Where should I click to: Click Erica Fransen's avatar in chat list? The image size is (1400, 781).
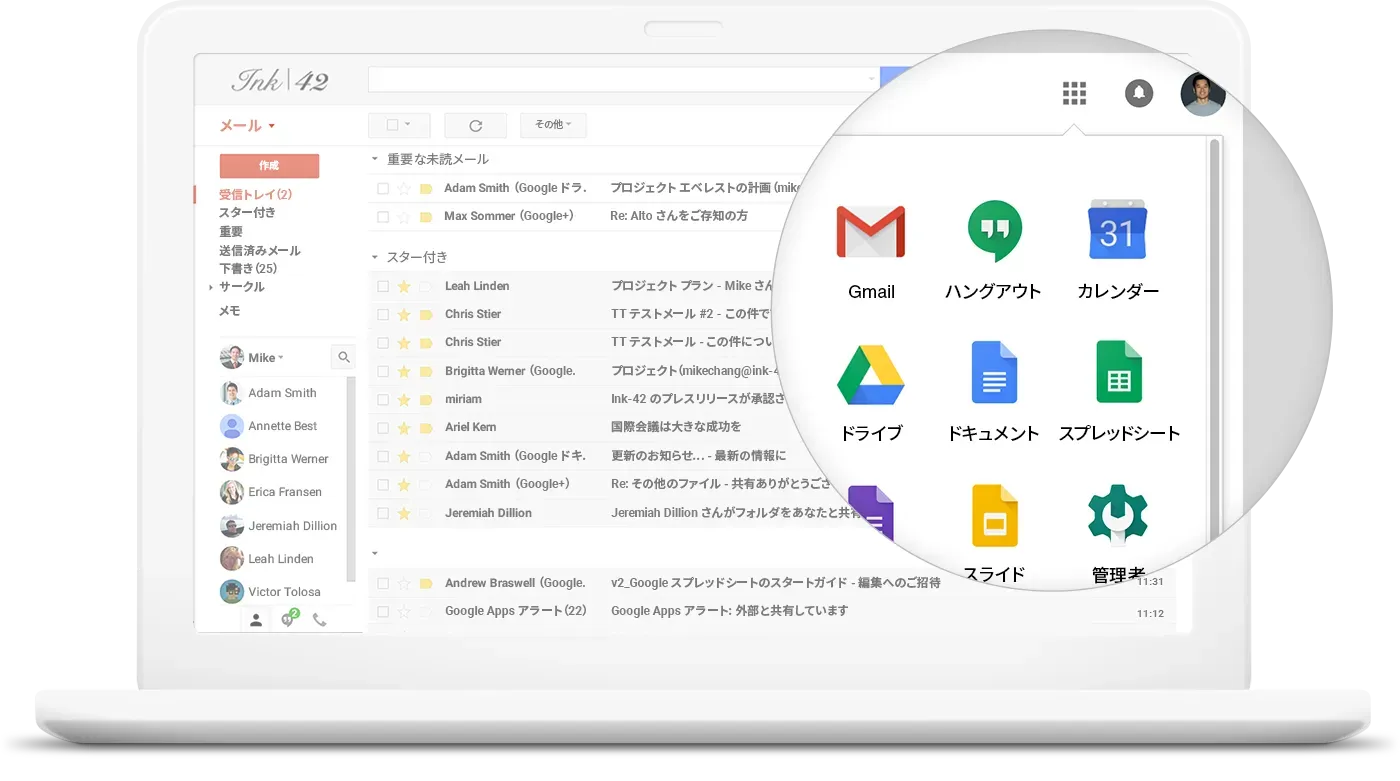coord(232,492)
